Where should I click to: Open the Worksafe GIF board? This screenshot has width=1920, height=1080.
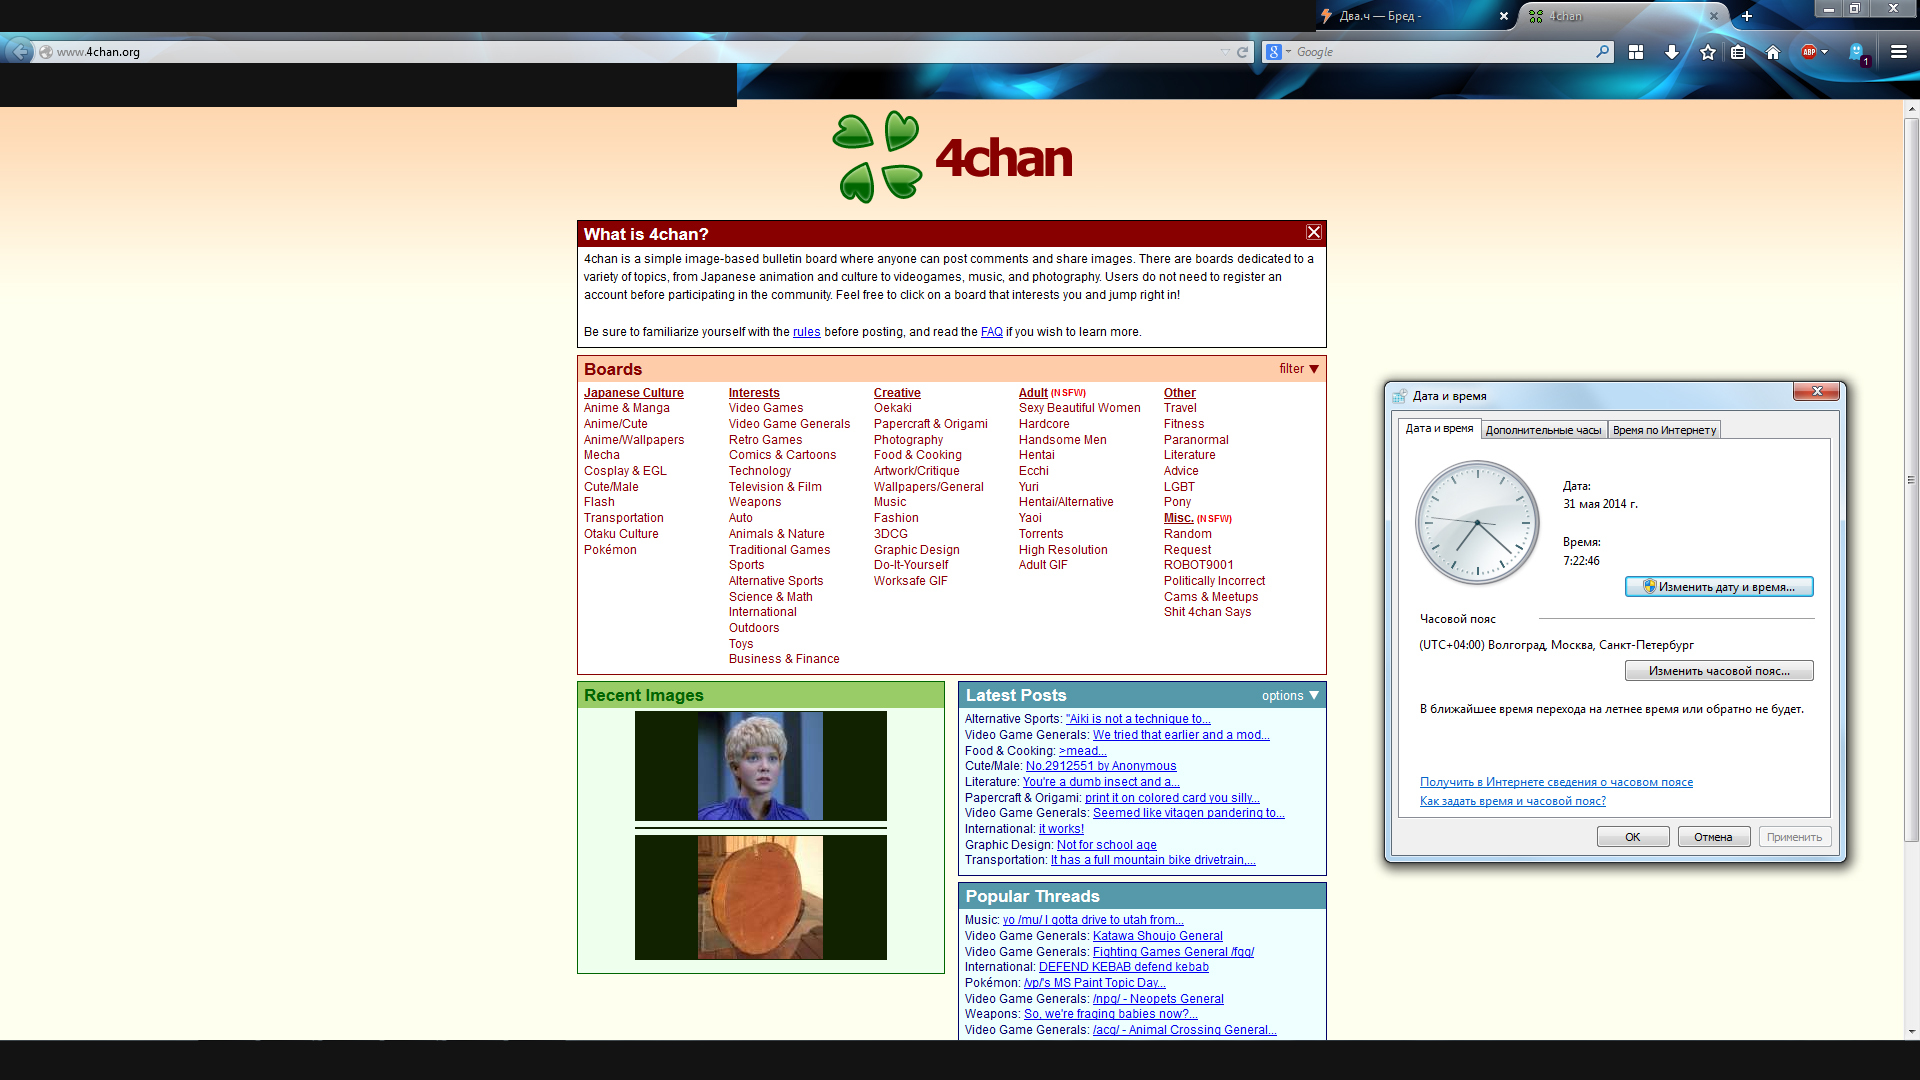[910, 581]
